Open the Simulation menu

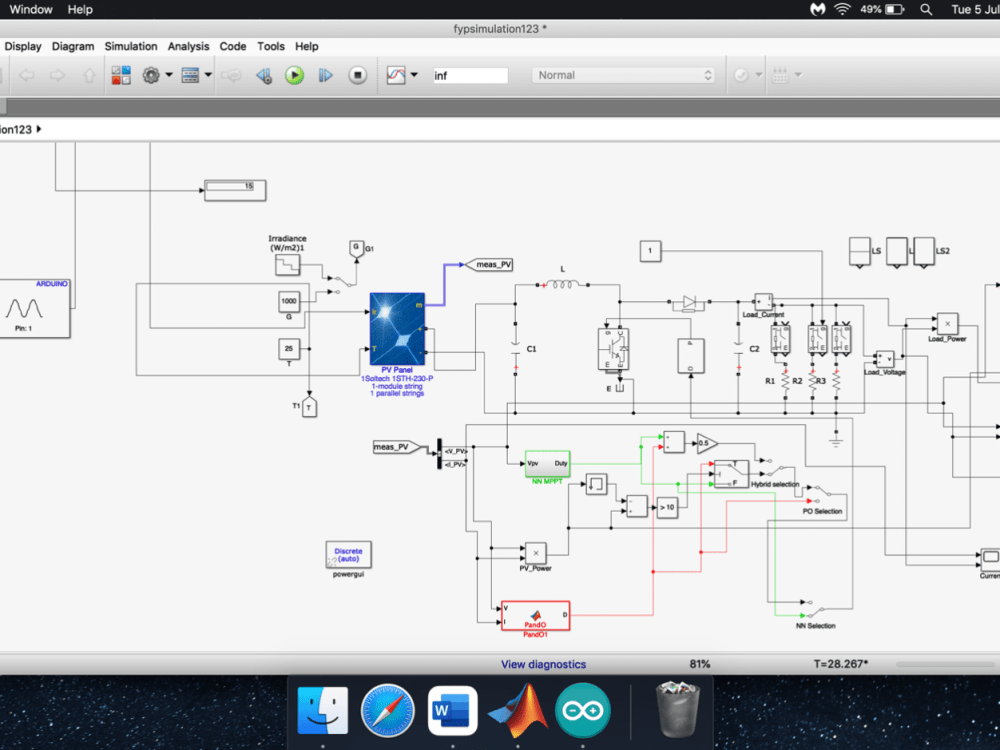pyautogui.click(x=131, y=46)
